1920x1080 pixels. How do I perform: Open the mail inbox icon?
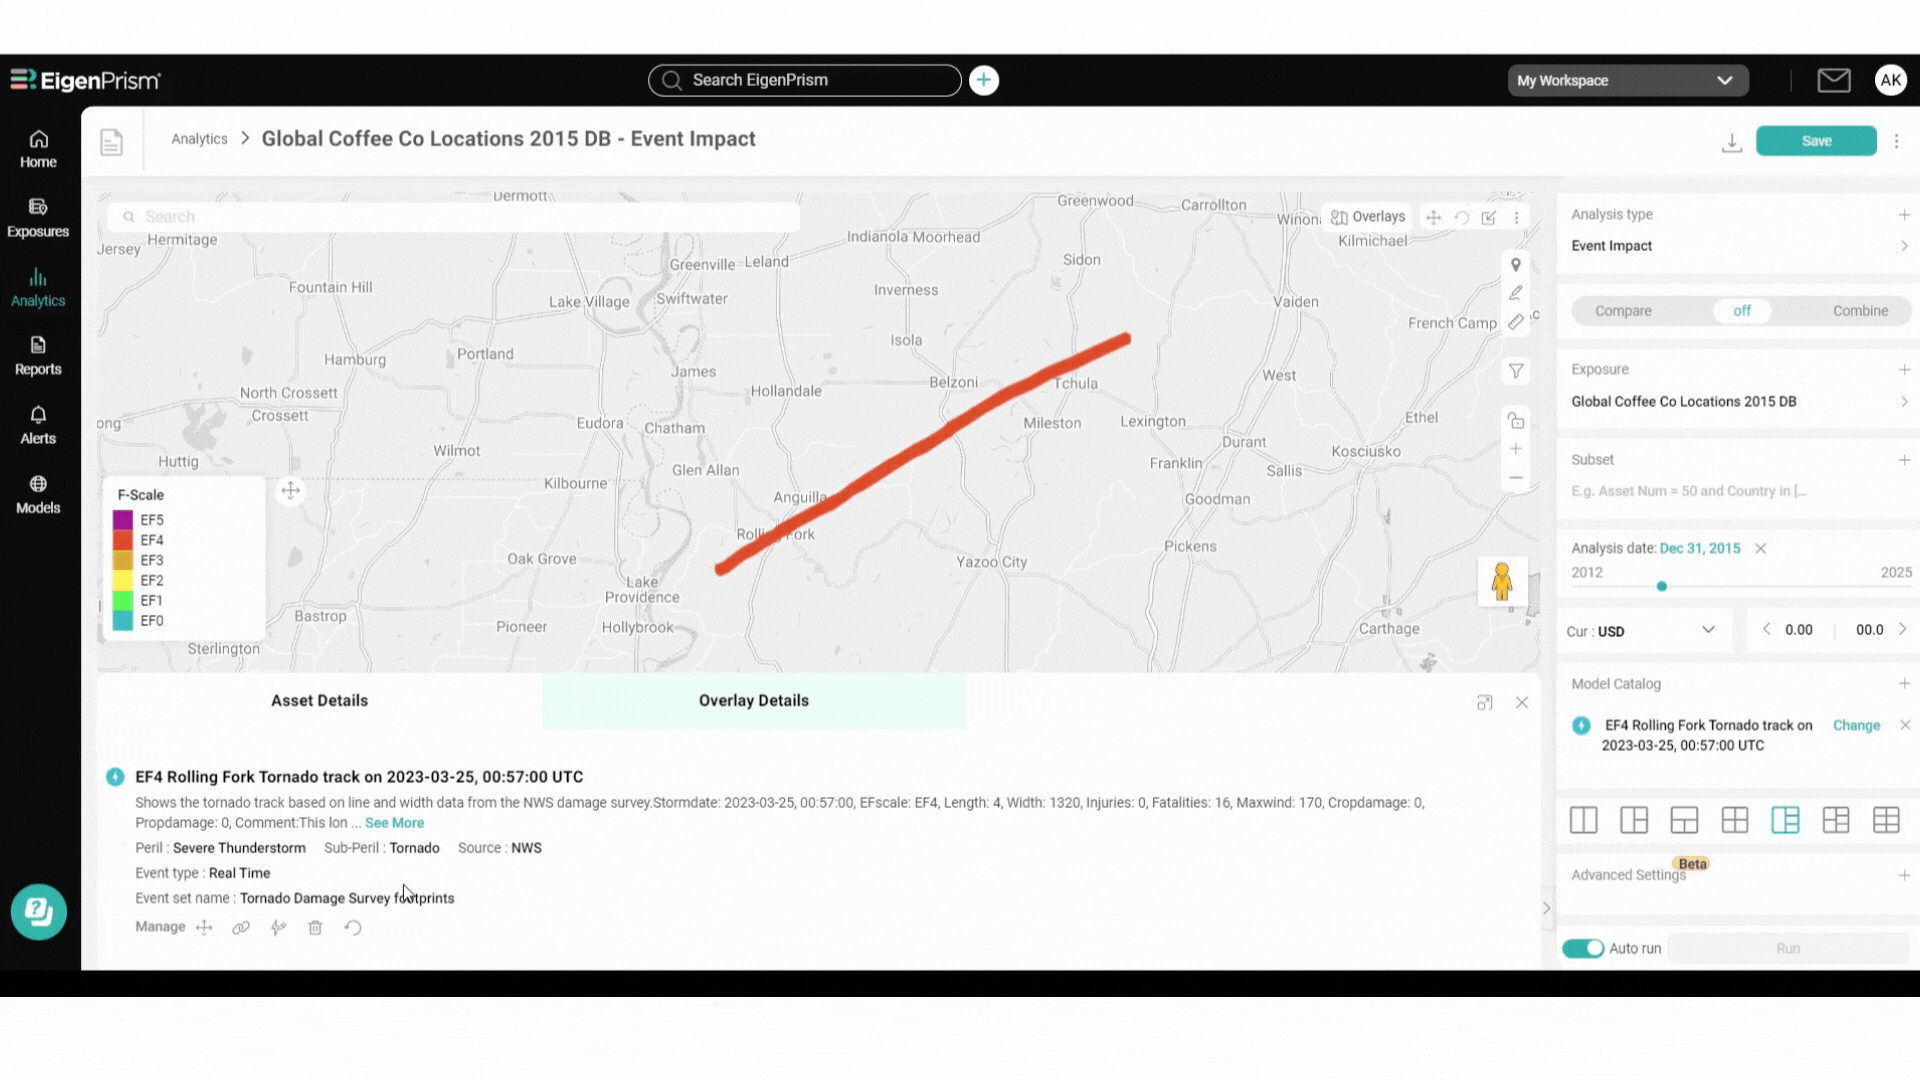[x=1833, y=80]
